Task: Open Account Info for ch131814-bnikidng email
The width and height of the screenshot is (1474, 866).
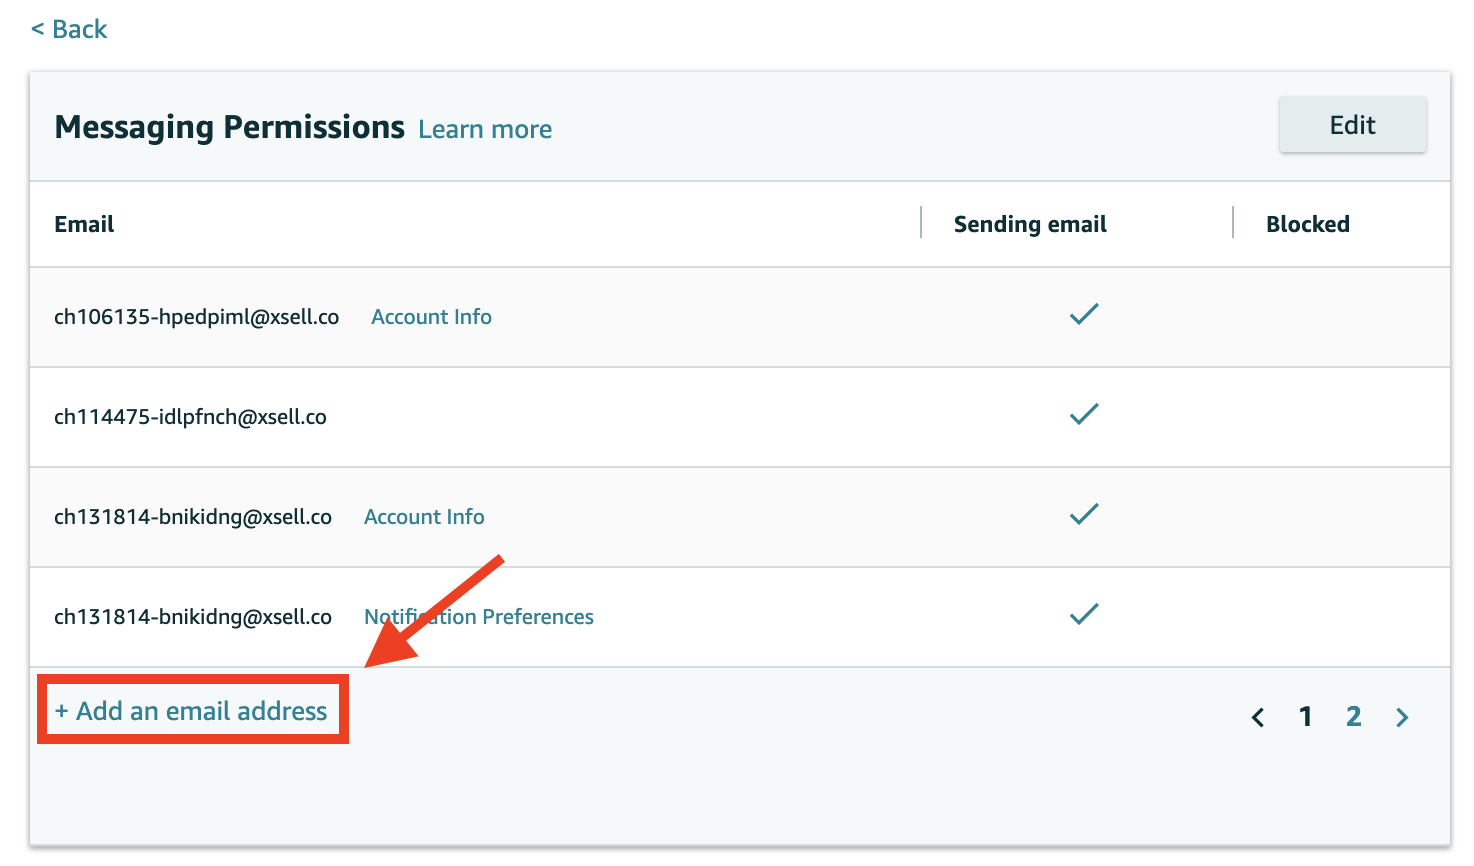Action: point(424,517)
